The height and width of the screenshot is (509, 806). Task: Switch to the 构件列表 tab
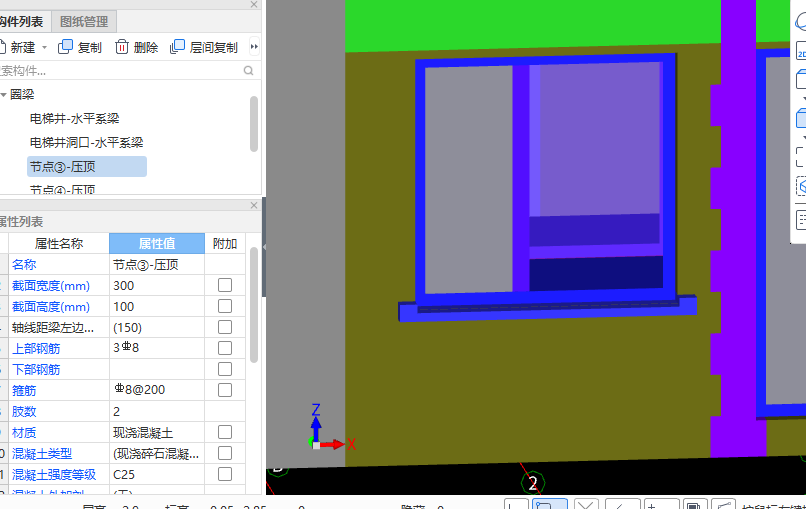pyautogui.click(x=22, y=22)
